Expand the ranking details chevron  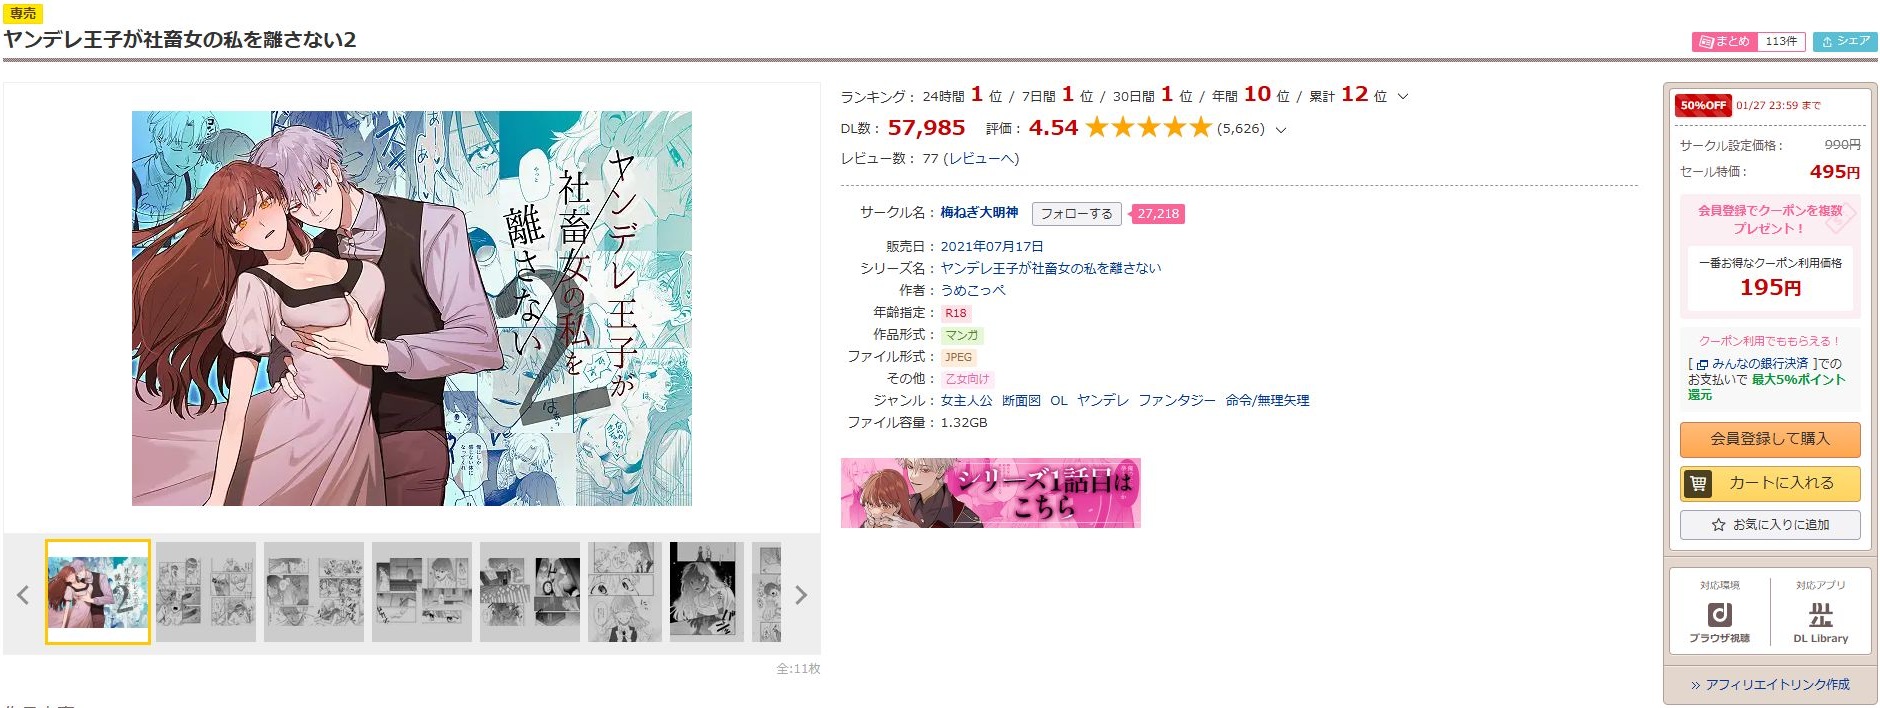pyautogui.click(x=1403, y=97)
